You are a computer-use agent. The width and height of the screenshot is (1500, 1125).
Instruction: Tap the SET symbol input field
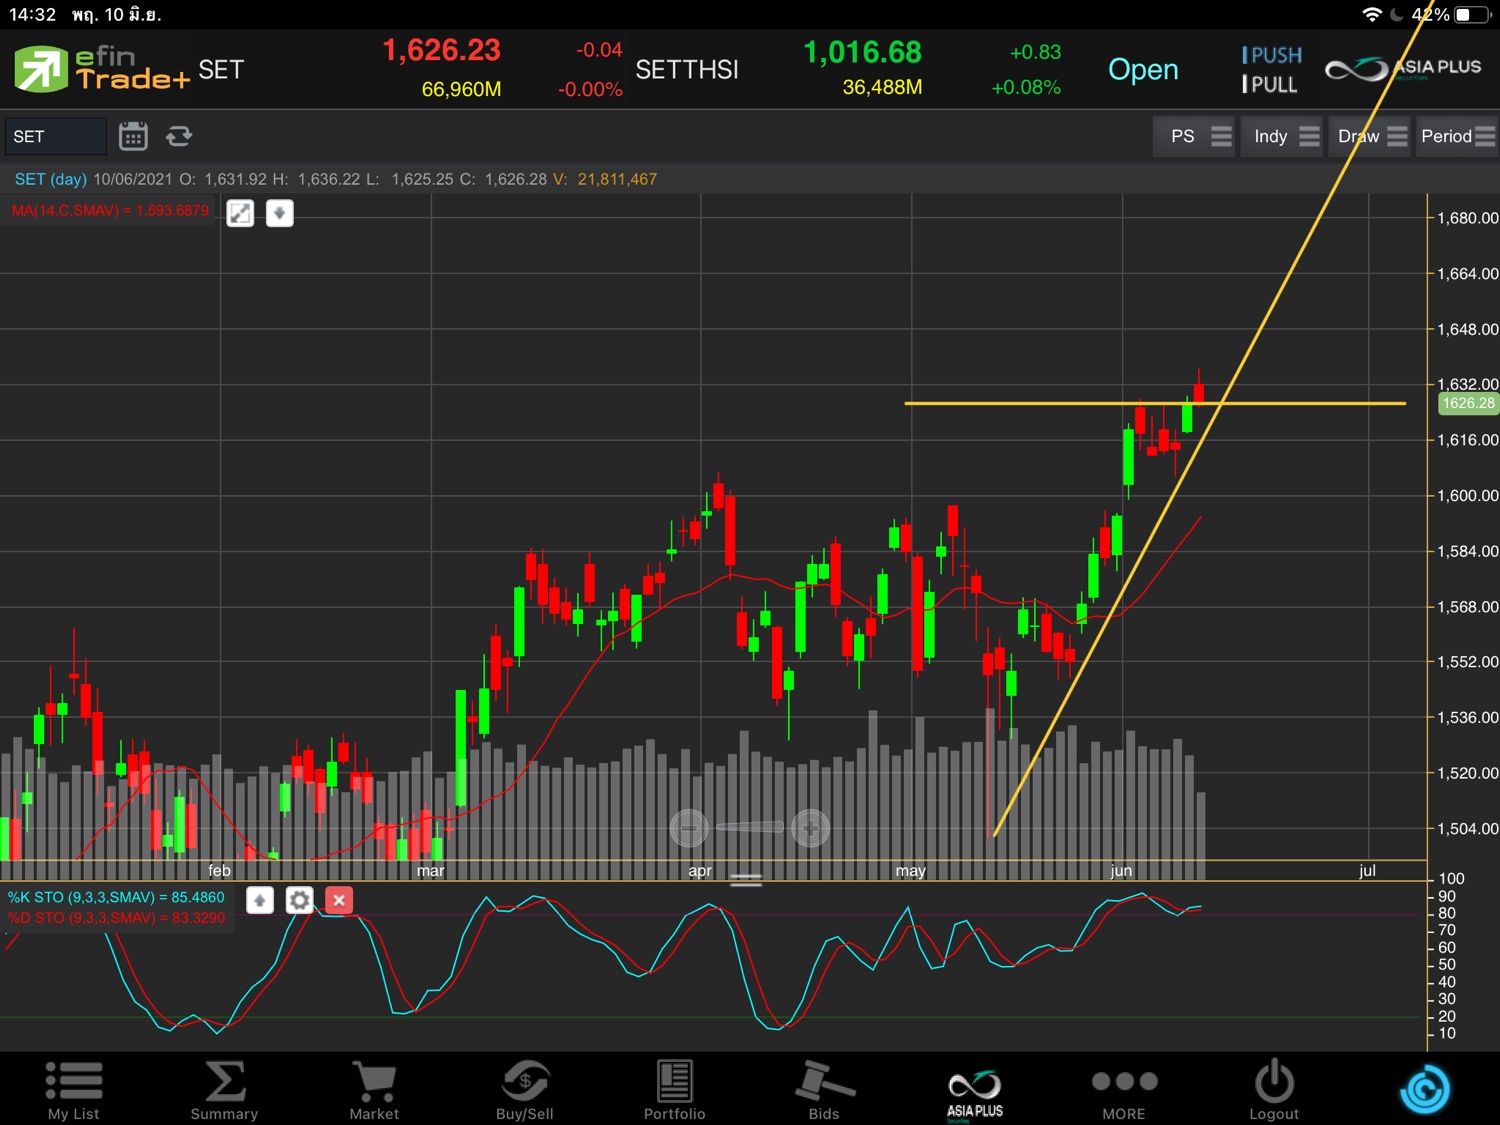[x=55, y=136]
